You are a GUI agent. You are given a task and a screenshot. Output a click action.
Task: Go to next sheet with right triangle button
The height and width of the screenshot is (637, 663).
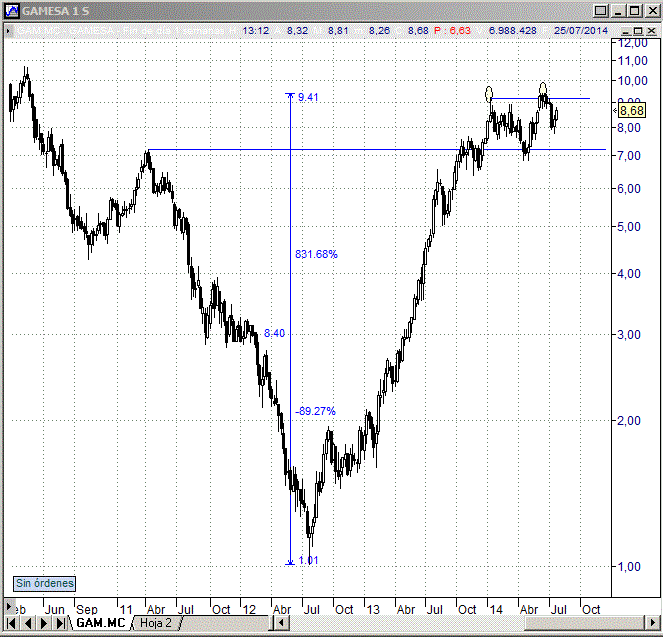point(44,623)
